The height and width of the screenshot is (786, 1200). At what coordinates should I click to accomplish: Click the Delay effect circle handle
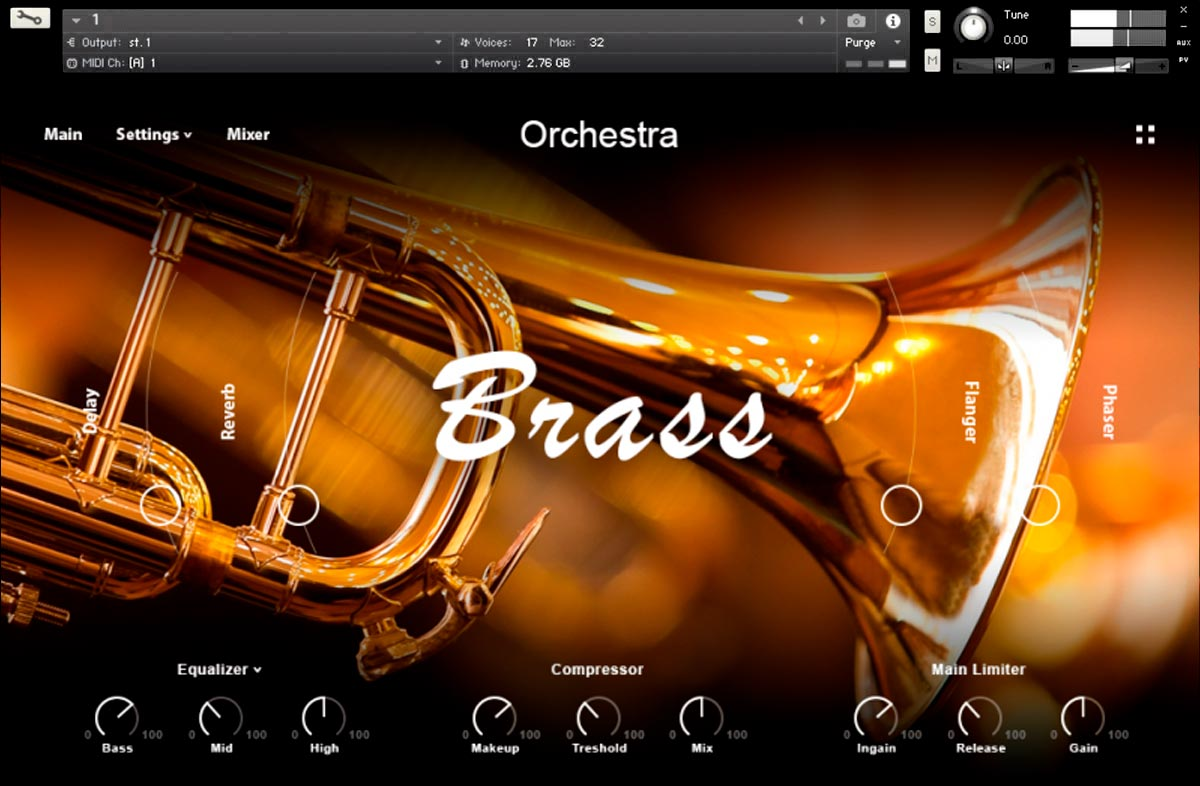point(160,505)
